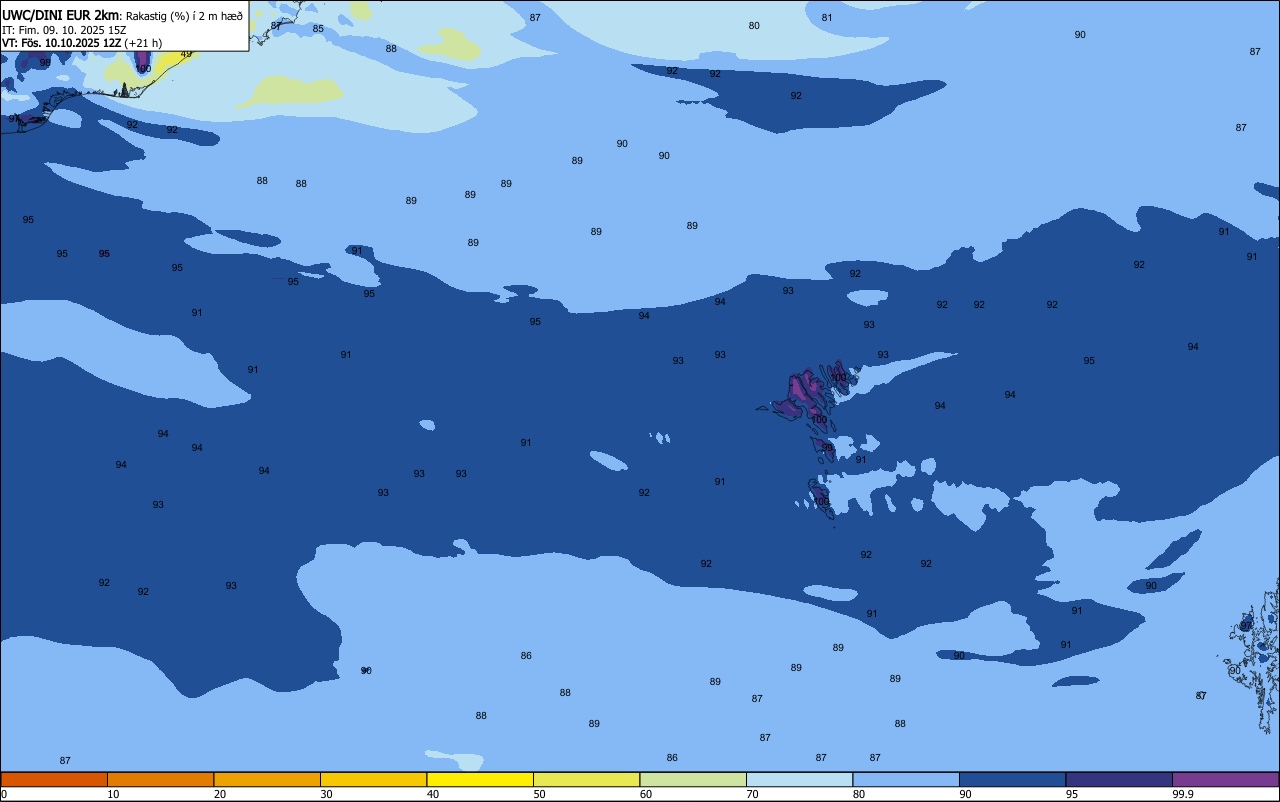Click the 'VT: Fös. 10.10.2025 12Z (+21 h)' line

point(82,43)
